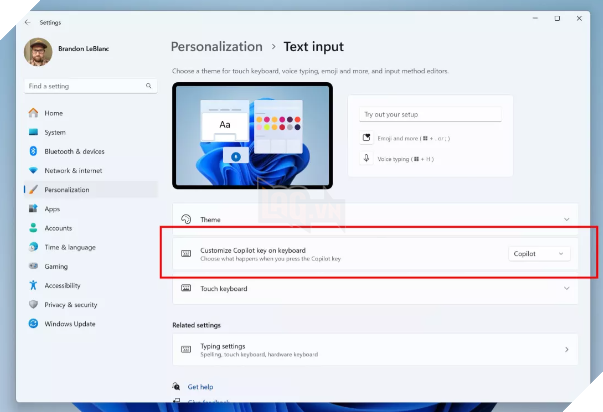Image resolution: width=603 pixels, height=412 pixels.
Task: Open Privacy & security category
Action: click(91, 304)
